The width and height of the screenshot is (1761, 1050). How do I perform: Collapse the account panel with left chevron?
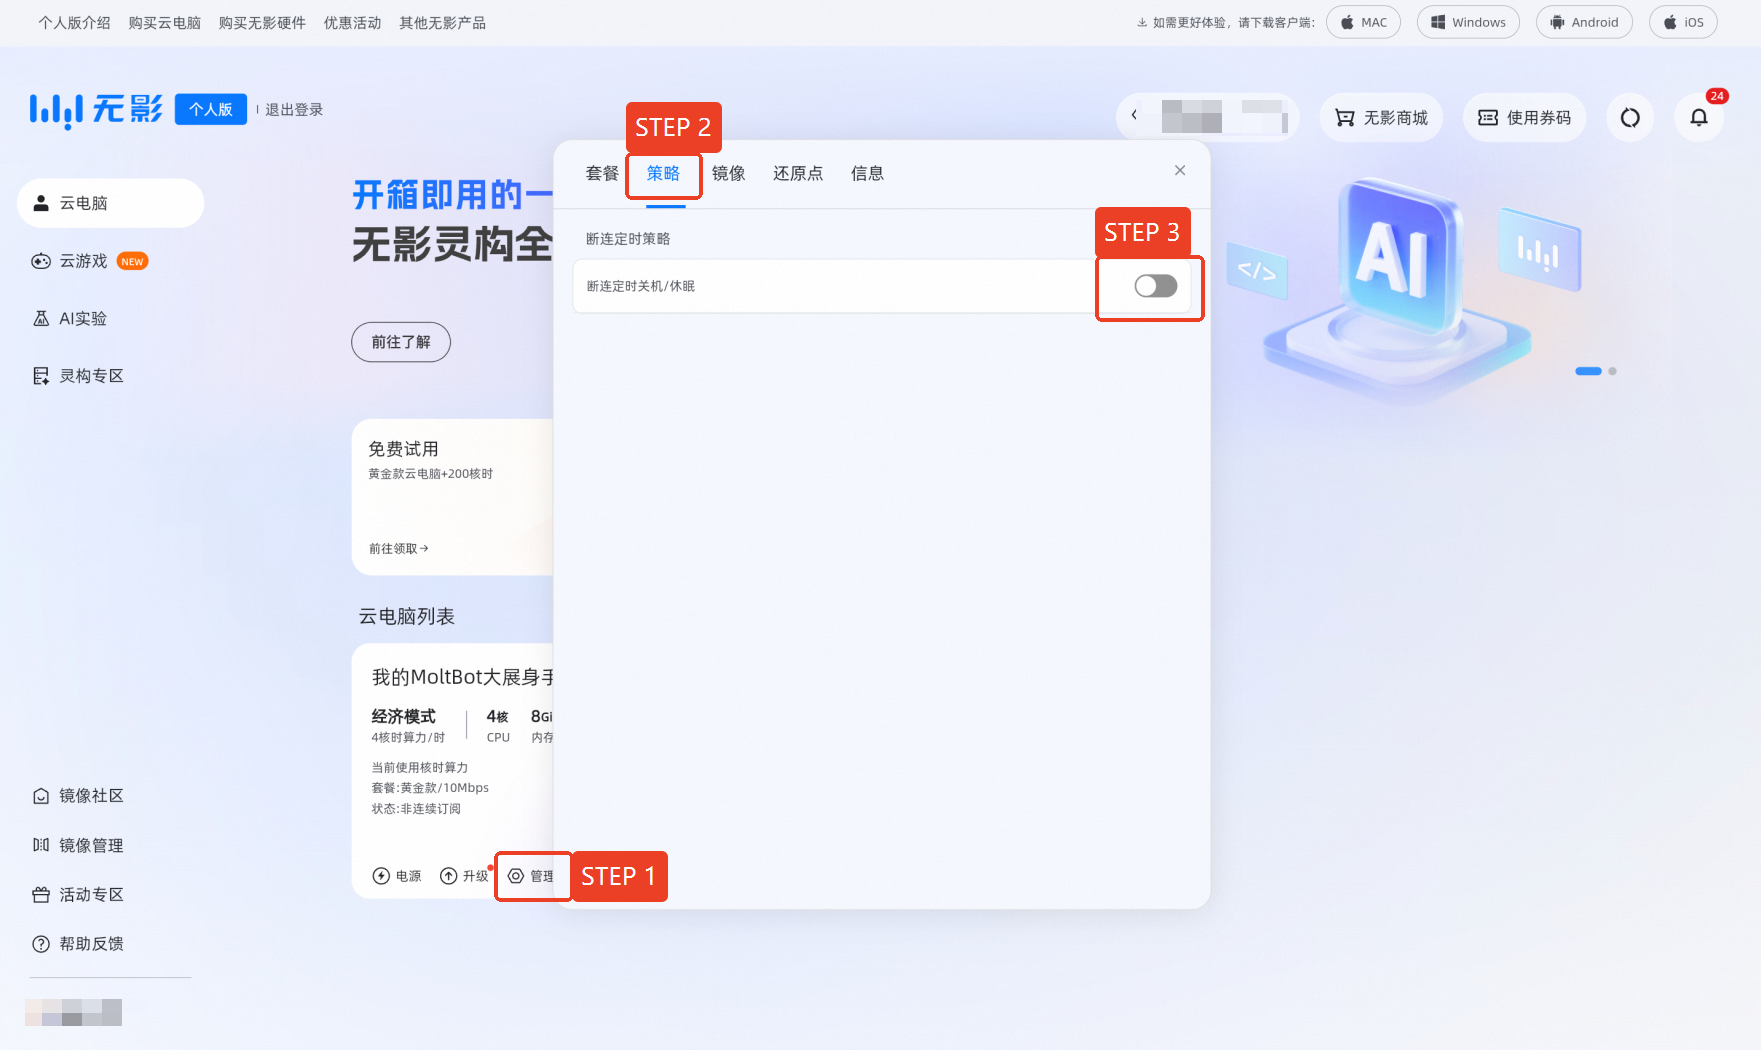[1134, 115]
